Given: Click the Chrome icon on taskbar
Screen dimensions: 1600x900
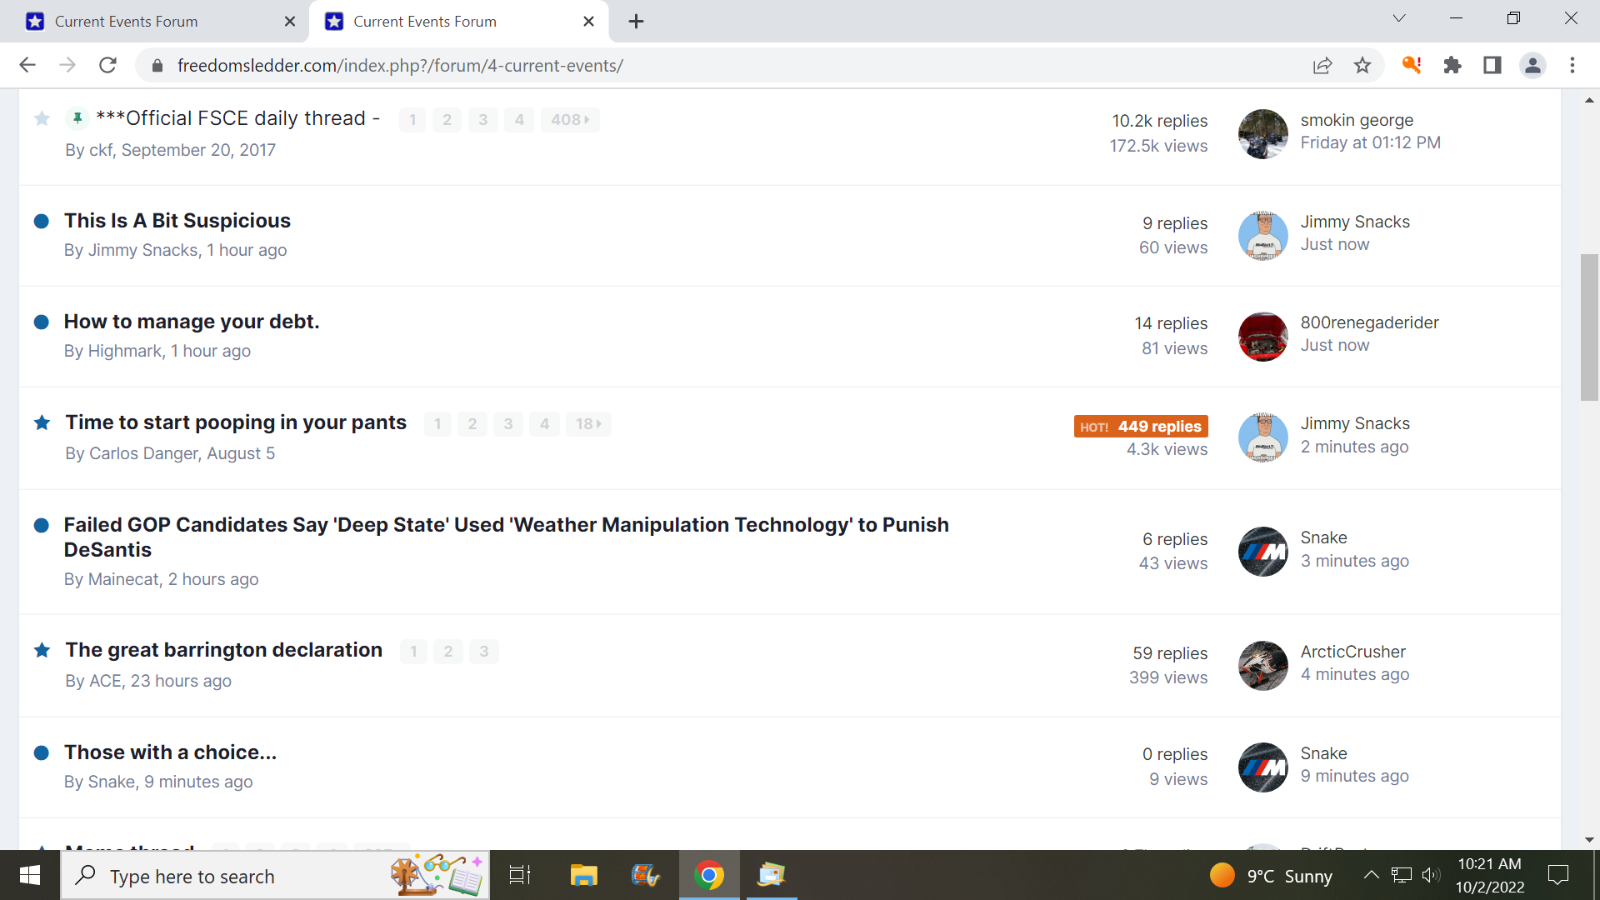Looking at the screenshot, I should pyautogui.click(x=709, y=876).
